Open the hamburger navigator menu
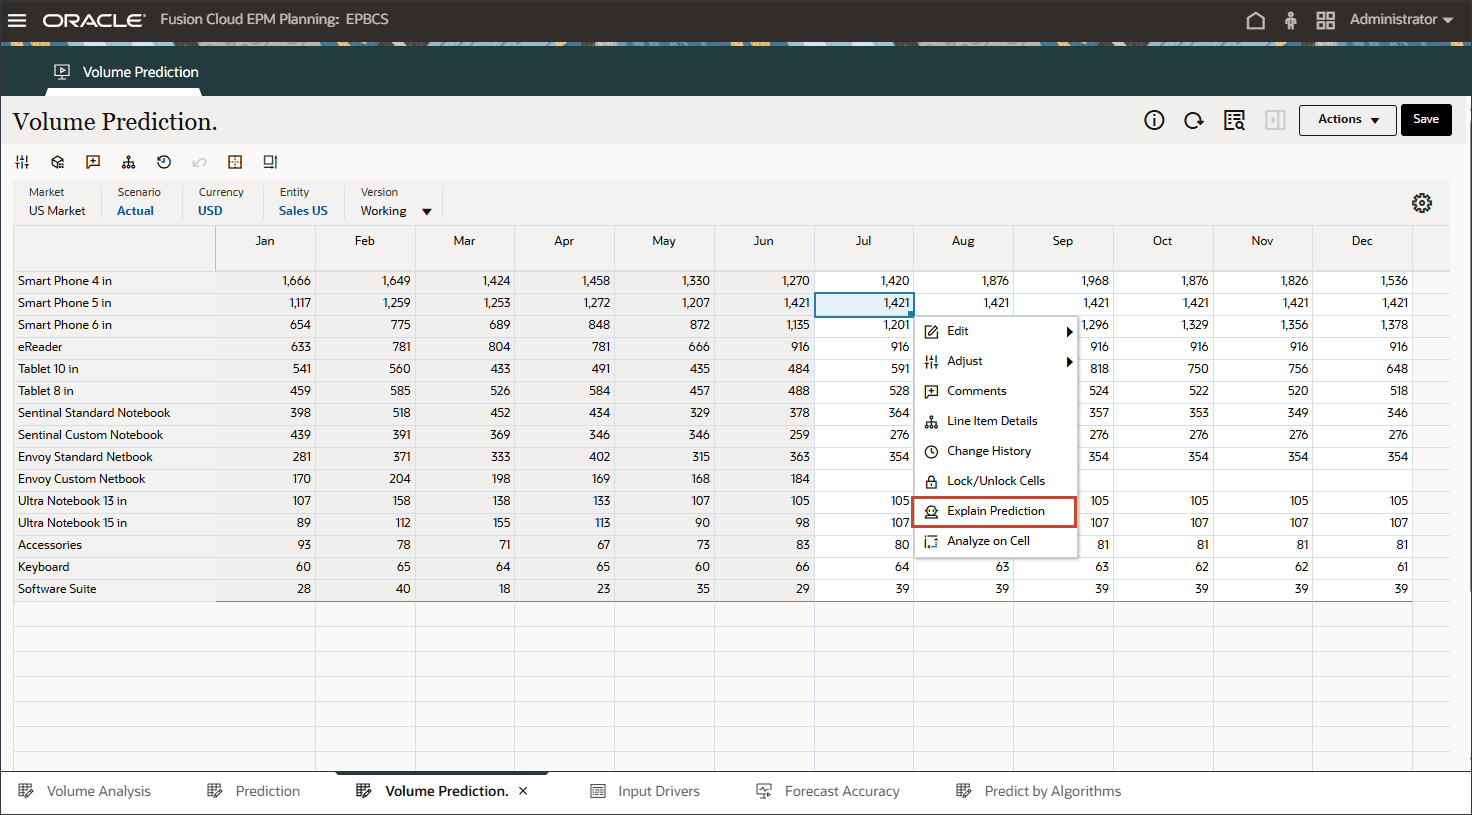 pyautogui.click(x=17, y=20)
